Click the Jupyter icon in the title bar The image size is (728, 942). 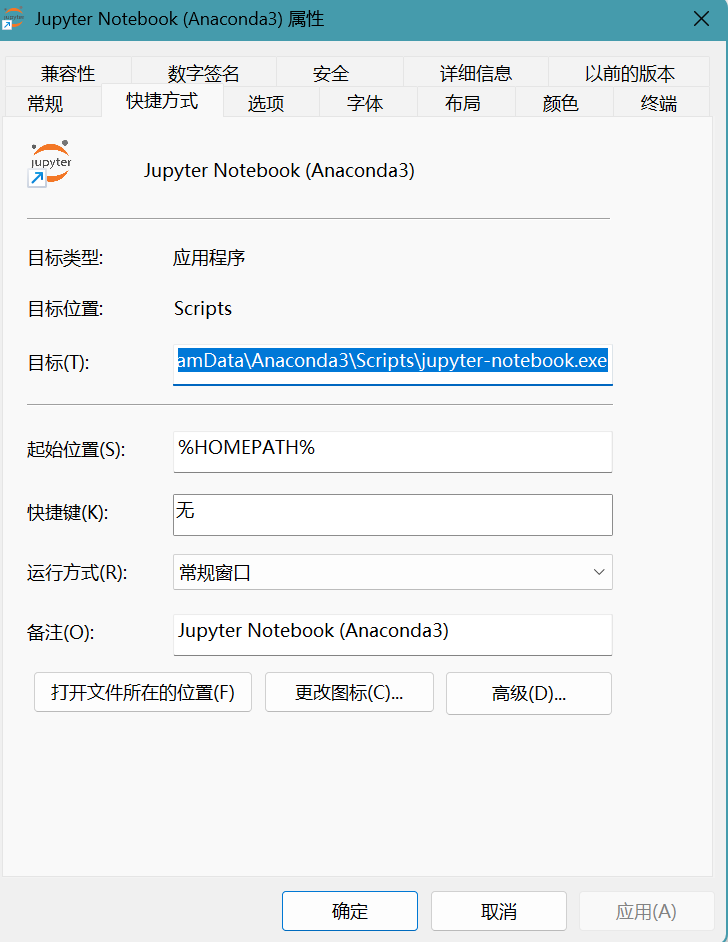tap(12, 18)
